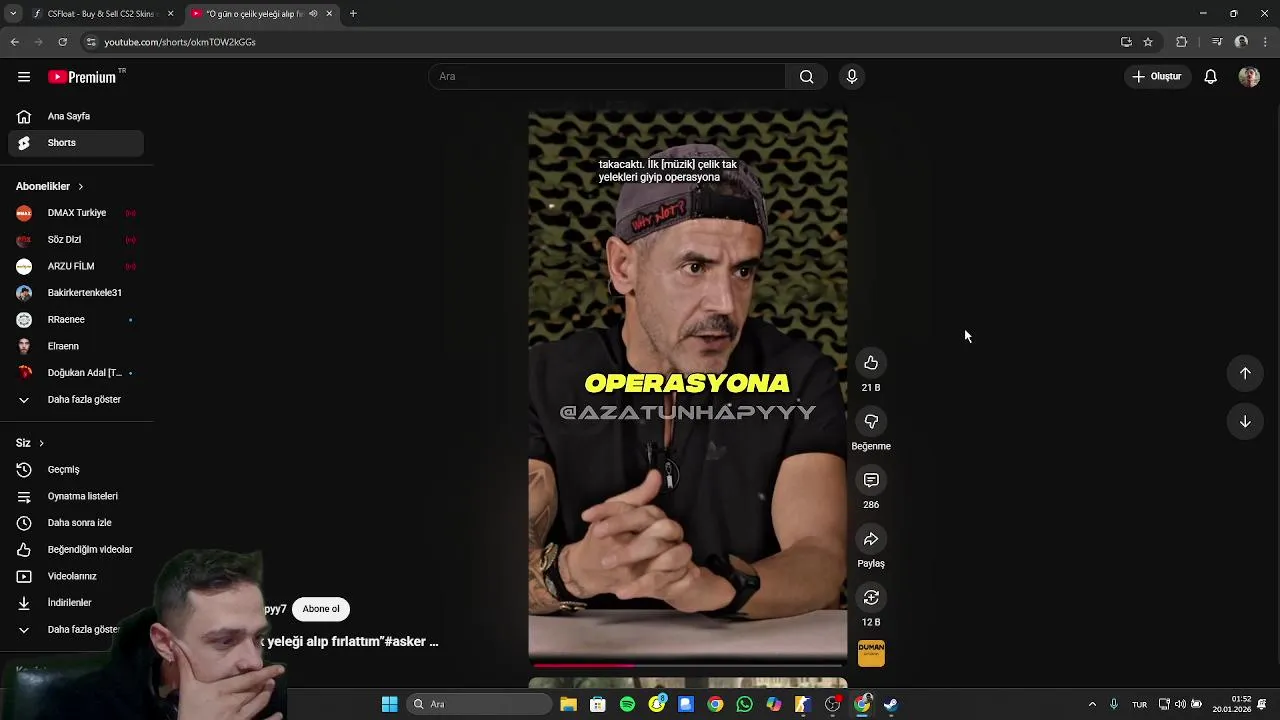Screen dimensions: 1280x720
Task: Open the browser extensions puzzle icon
Action: pos(1182,42)
